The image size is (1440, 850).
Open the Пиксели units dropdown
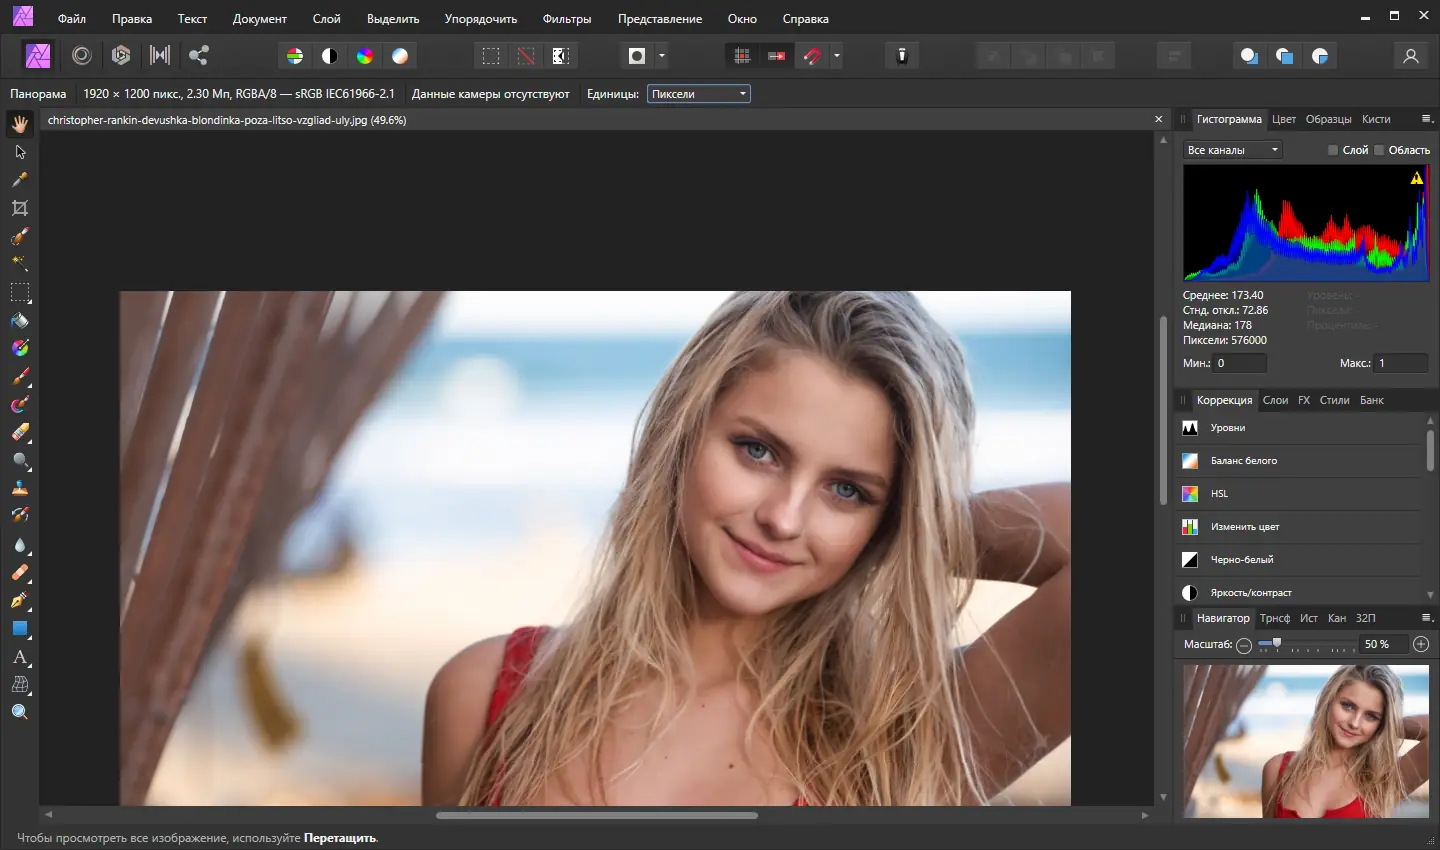[699, 94]
